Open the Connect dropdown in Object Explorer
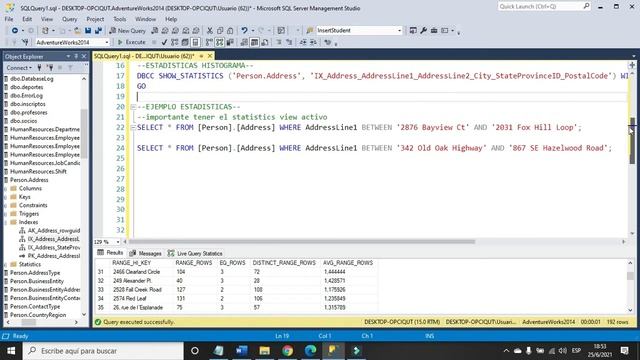This screenshot has height=360, width=640. (x=19, y=68)
